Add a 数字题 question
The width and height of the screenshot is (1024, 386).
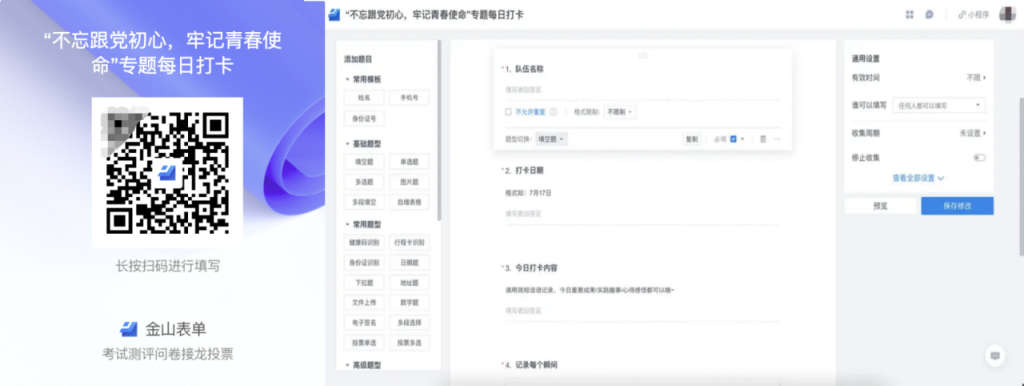[x=409, y=303]
